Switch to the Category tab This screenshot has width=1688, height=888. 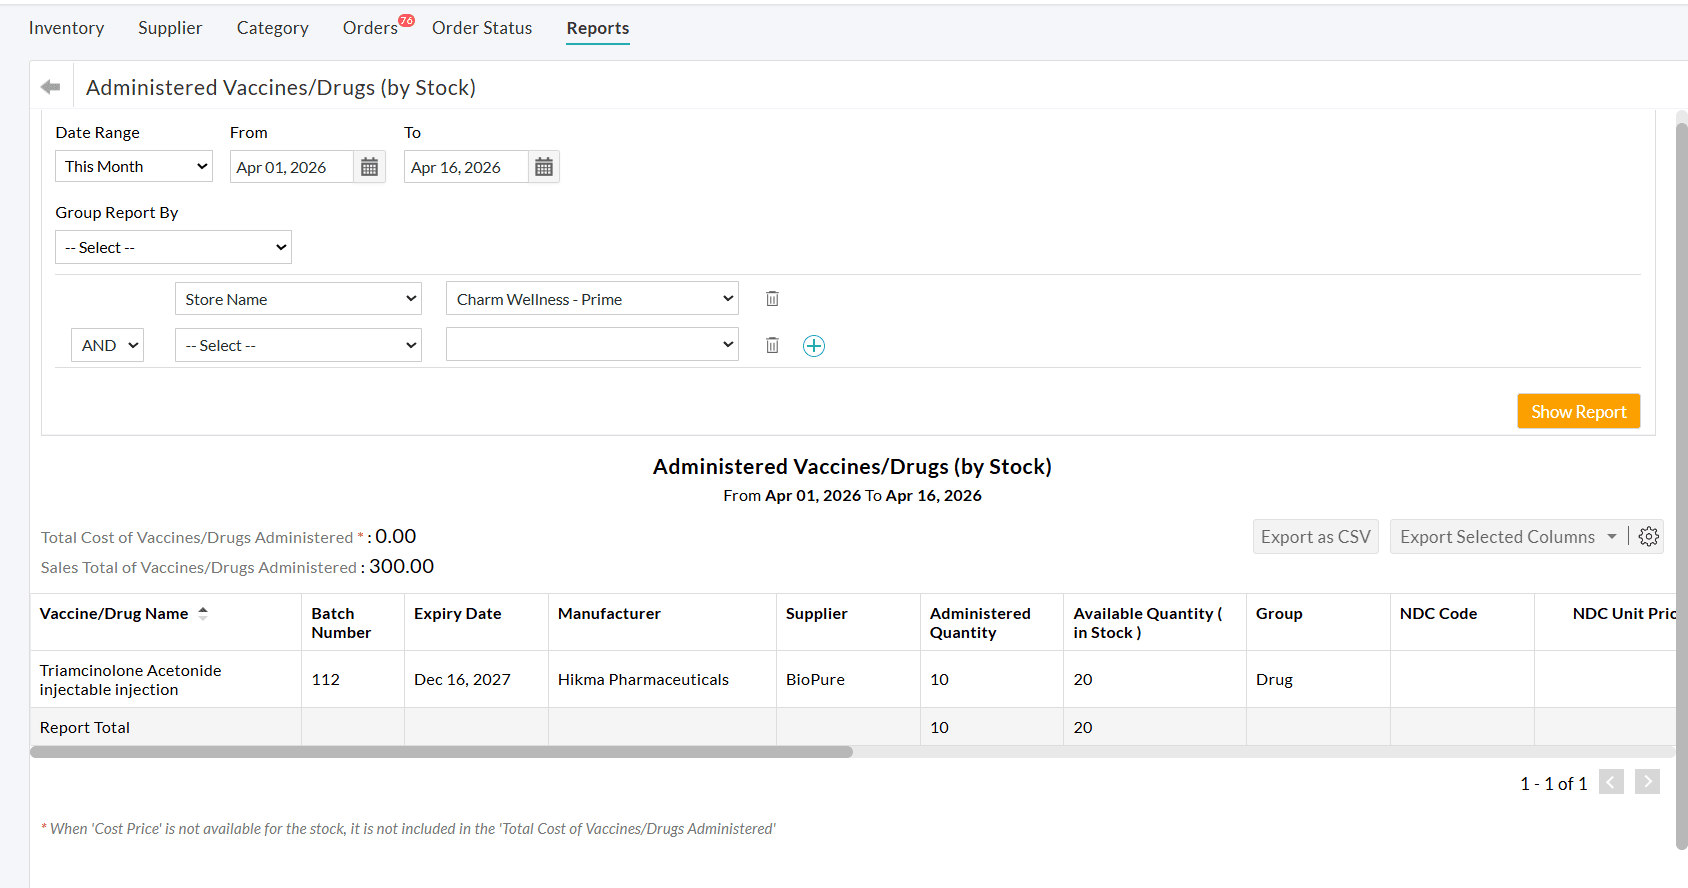click(x=272, y=28)
